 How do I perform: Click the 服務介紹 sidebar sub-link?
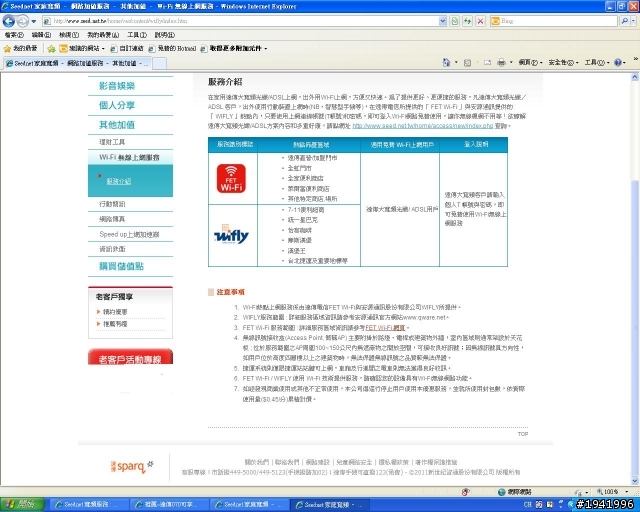[119, 181]
